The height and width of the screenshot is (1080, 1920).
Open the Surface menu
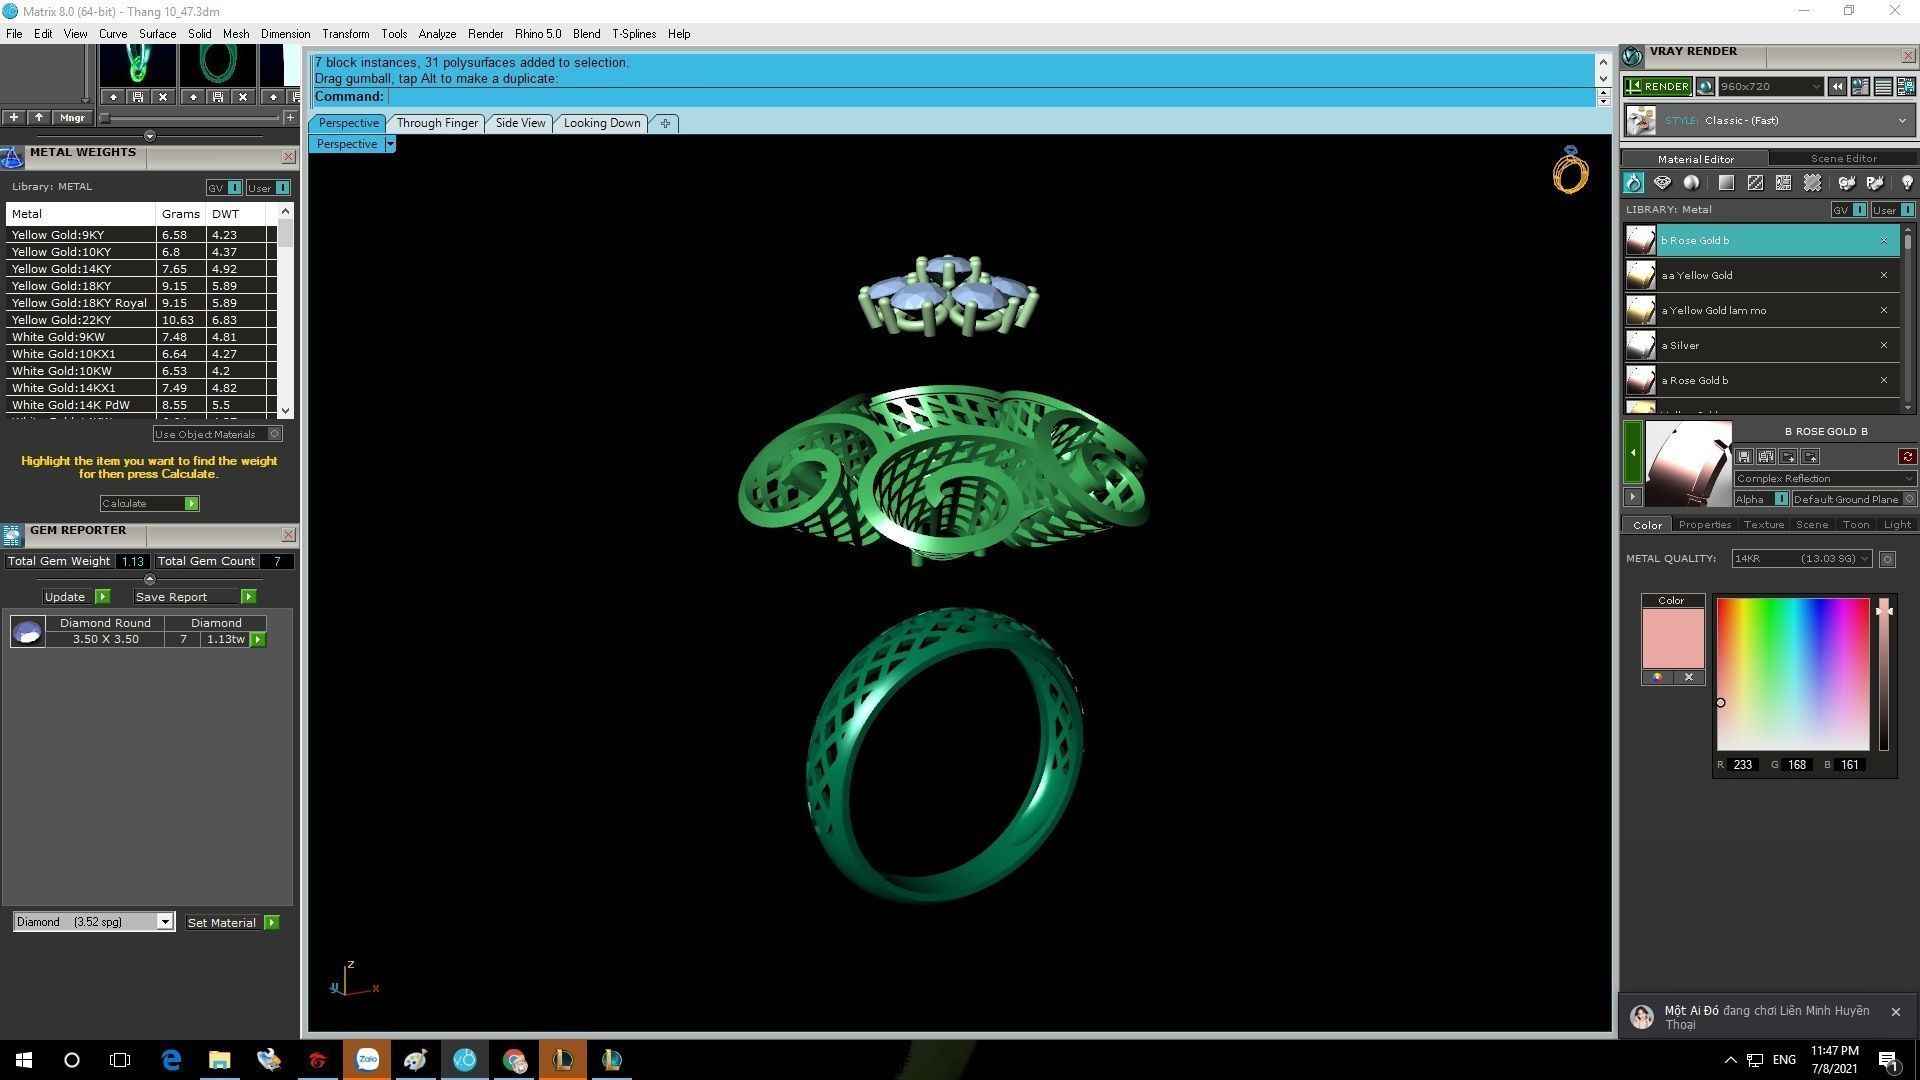(157, 34)
